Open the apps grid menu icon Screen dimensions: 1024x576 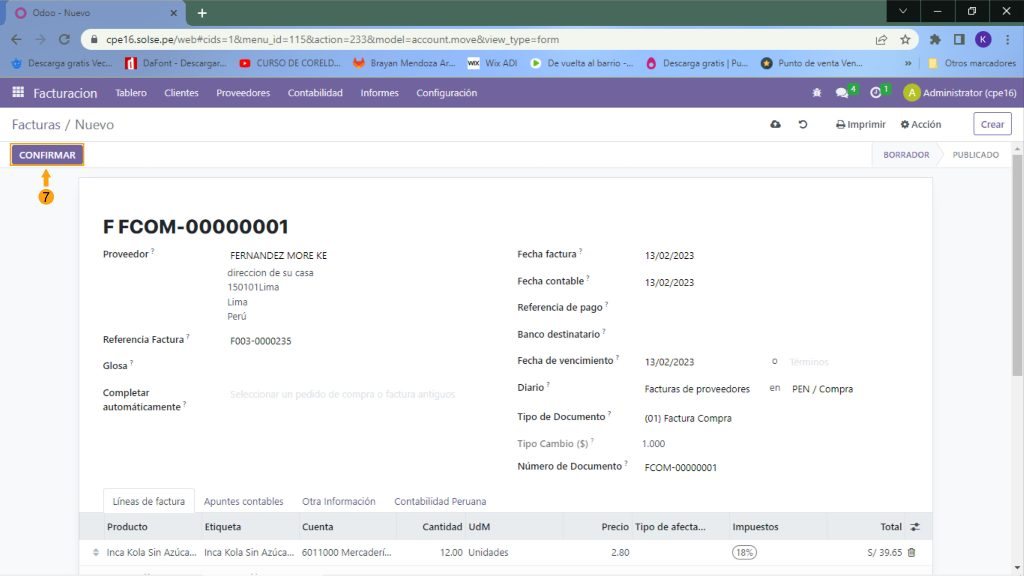pyautogui.click(x=17, y=93)
